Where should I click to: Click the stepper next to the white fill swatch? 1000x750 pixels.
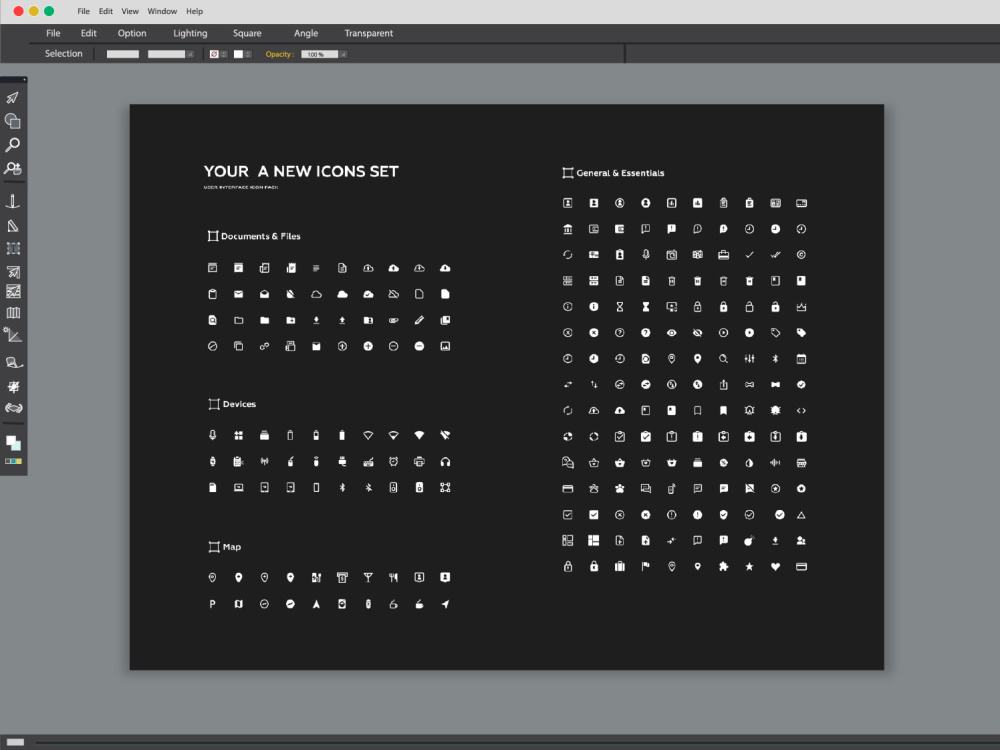pyautogui.click(x=248, y=54)
